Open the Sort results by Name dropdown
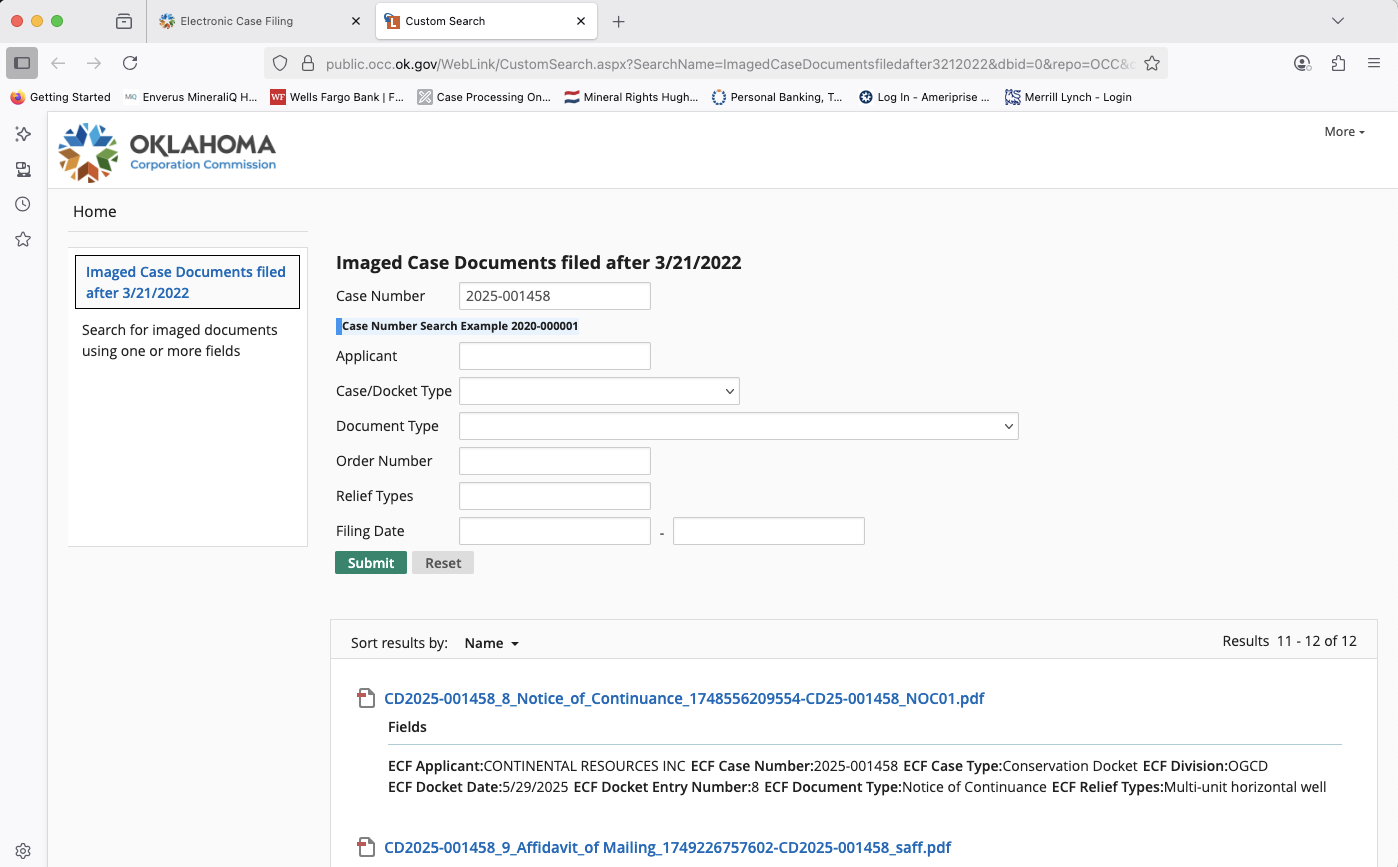This screenshot has height=867, width=1398. tap(492, 643)
